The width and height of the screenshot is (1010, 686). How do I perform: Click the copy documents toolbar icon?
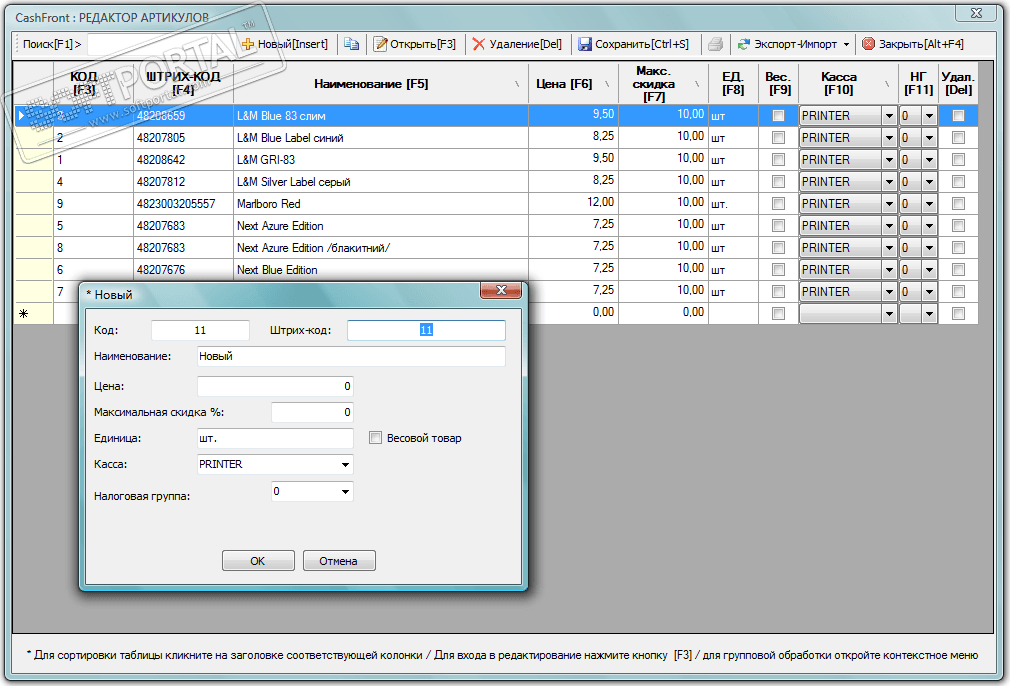coord(351,44)
